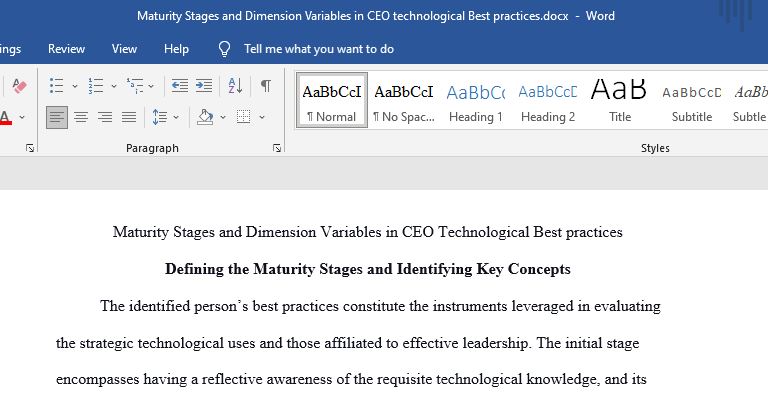Toggle Center paragraph alignment
Viewport: 768px width, 397px height.
tap(81, 117)
